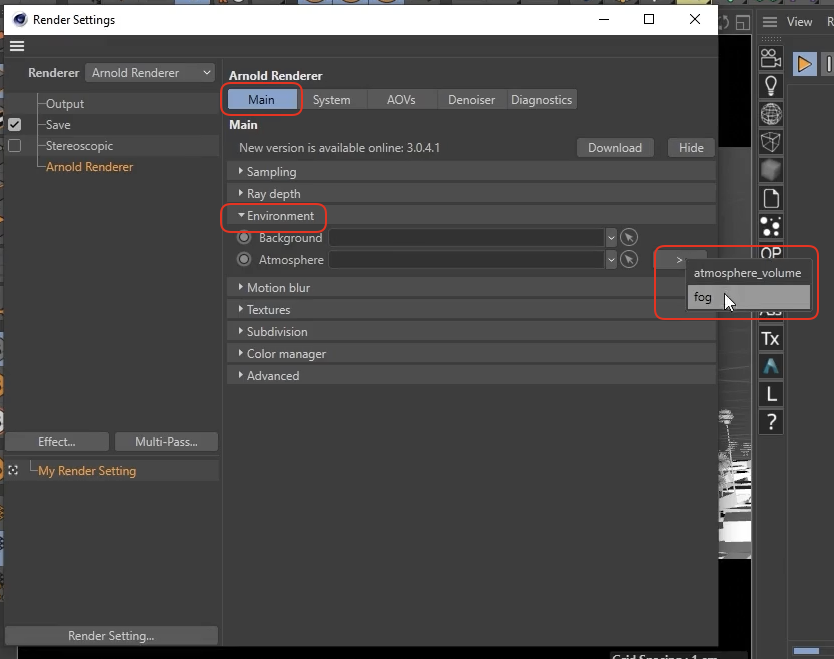834x659 pixels.
Task: Pick the Atmosphere shader with picker icon
Action: [629, 260]
